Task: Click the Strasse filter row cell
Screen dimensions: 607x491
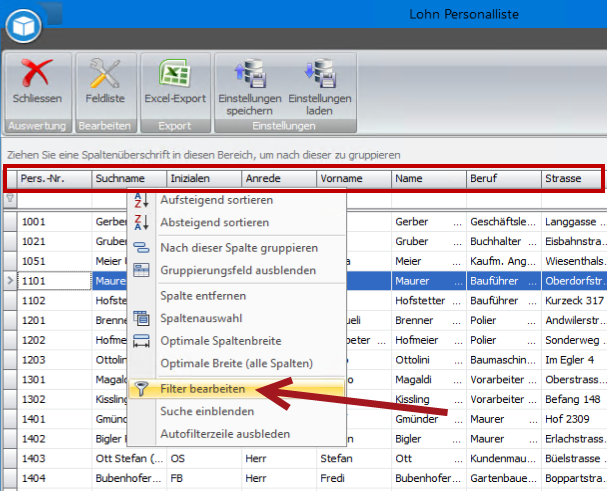Action: tap(573, 199)
